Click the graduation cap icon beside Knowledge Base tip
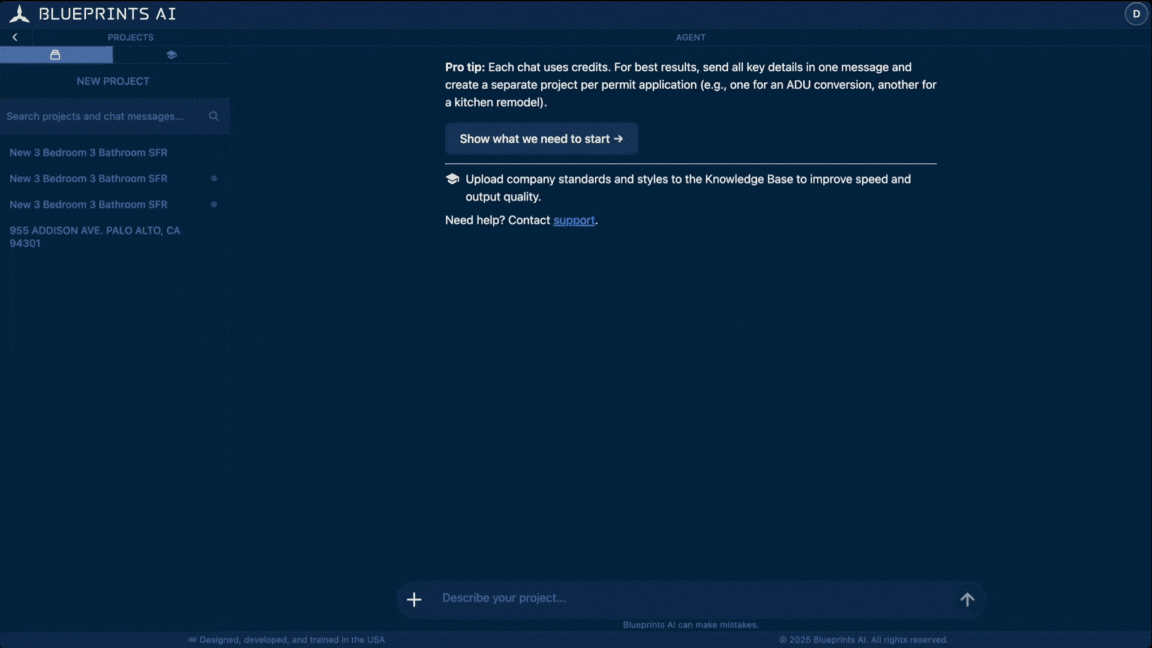The image size is (1152, 648). pos(452,179)
